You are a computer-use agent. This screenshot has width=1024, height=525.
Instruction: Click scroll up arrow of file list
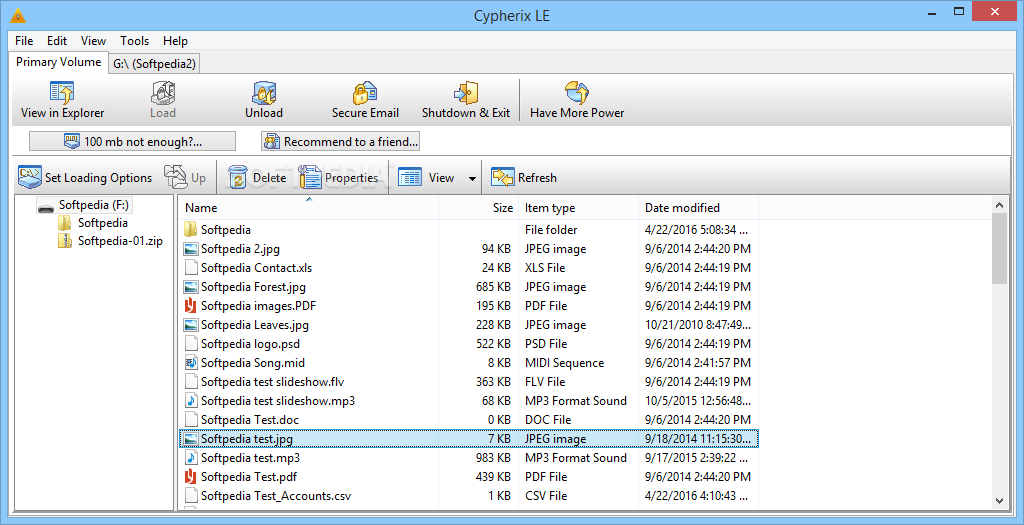pyautogui.click(x=999, y=205)
